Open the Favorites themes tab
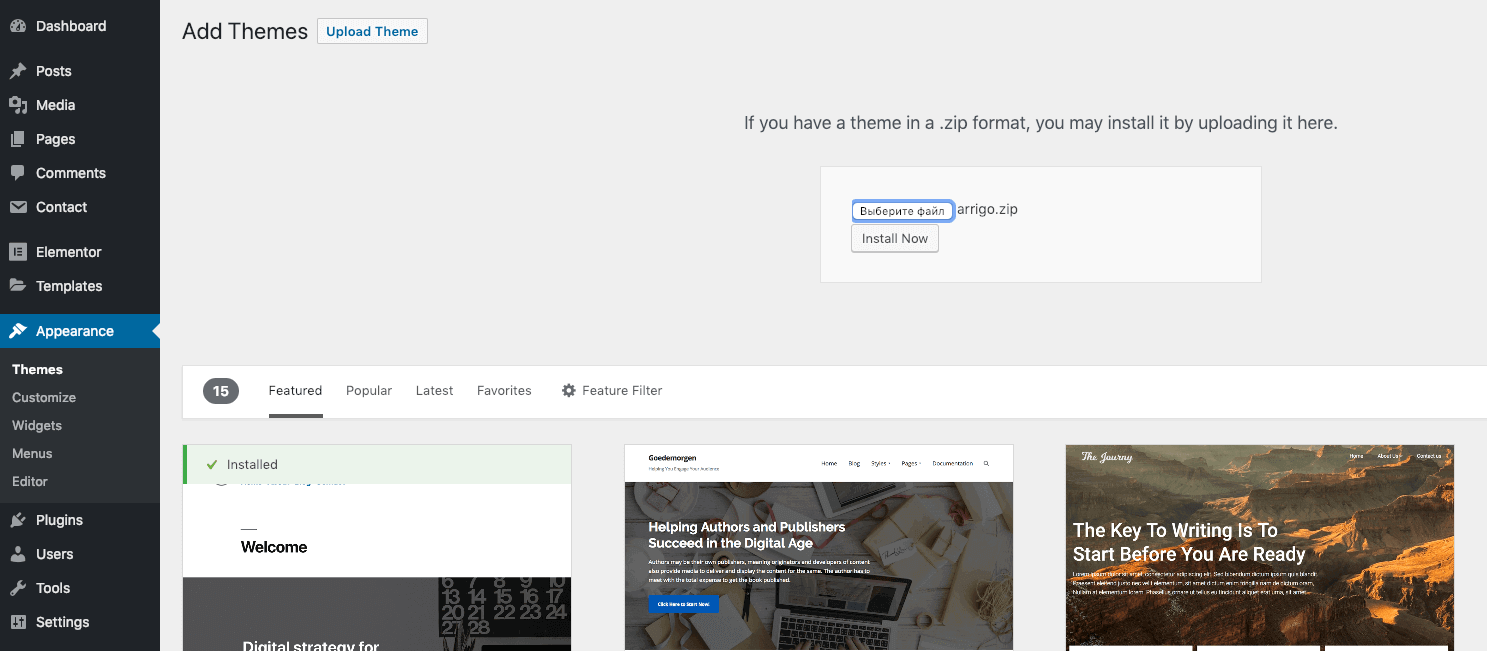The height and width of the screenshot is (651, 1487). click(504, 391)
